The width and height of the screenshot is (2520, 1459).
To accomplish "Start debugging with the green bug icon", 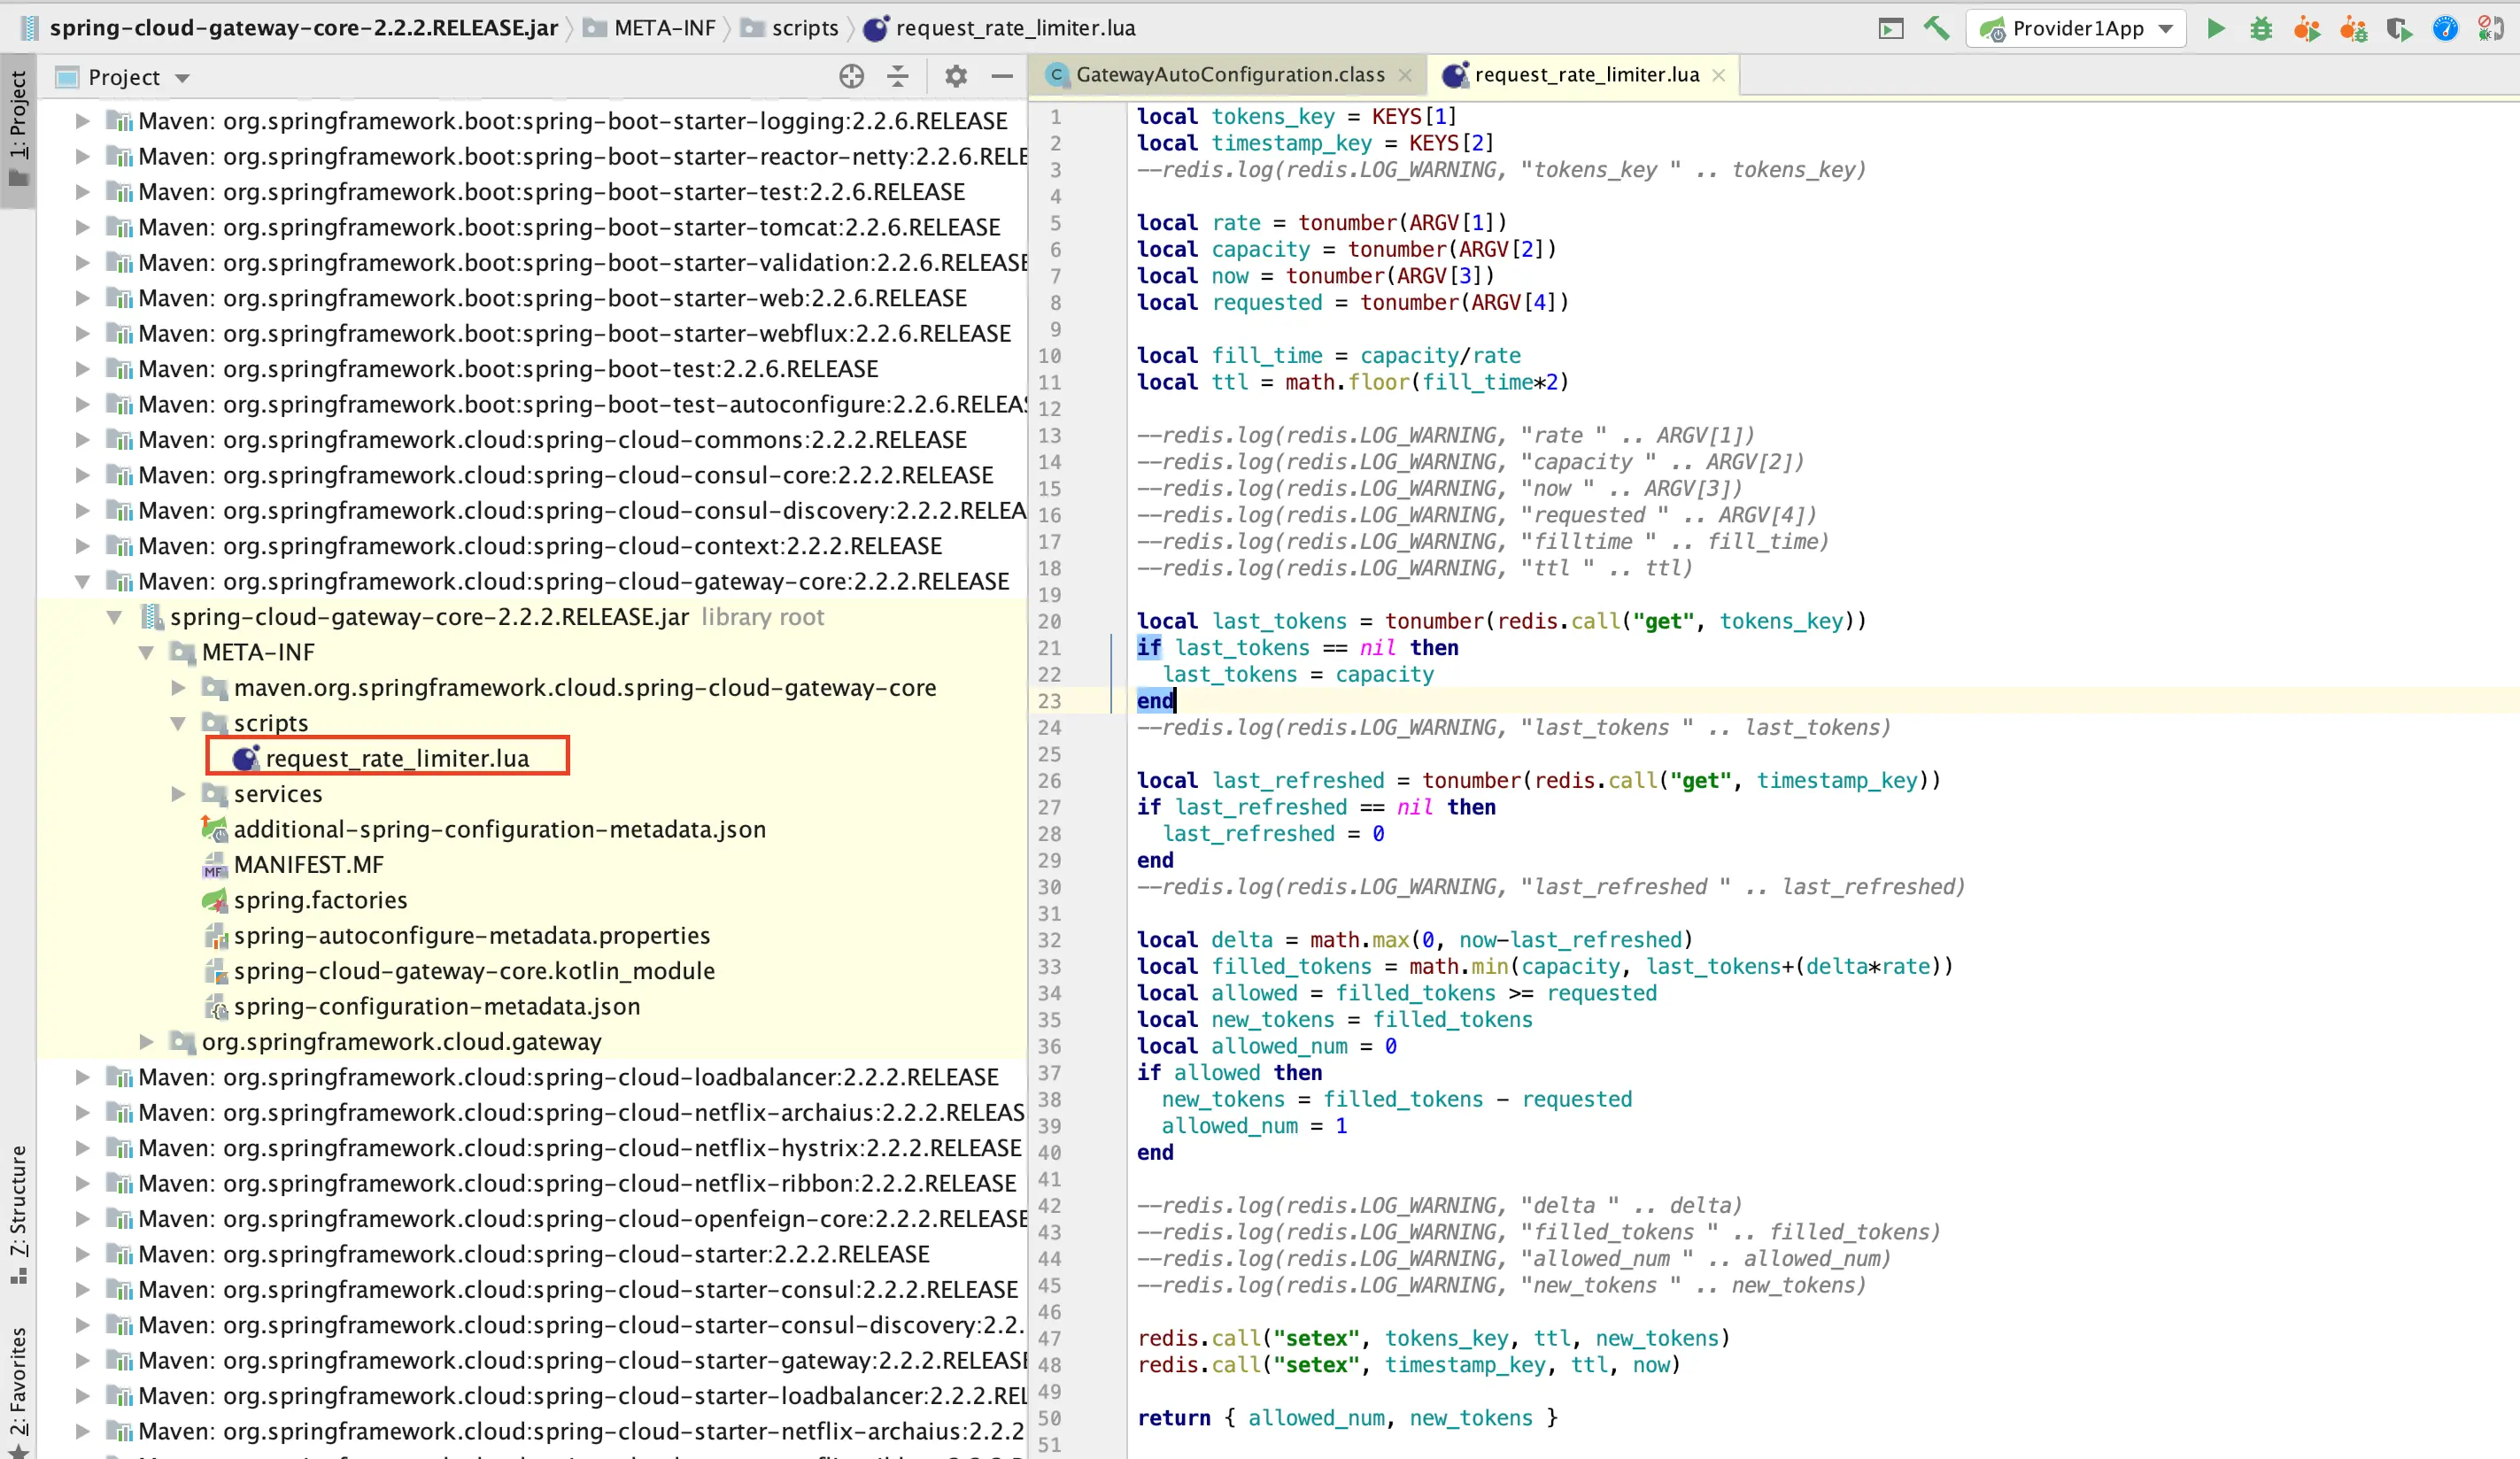I will pyautogui.click(x=2261, y=28).
